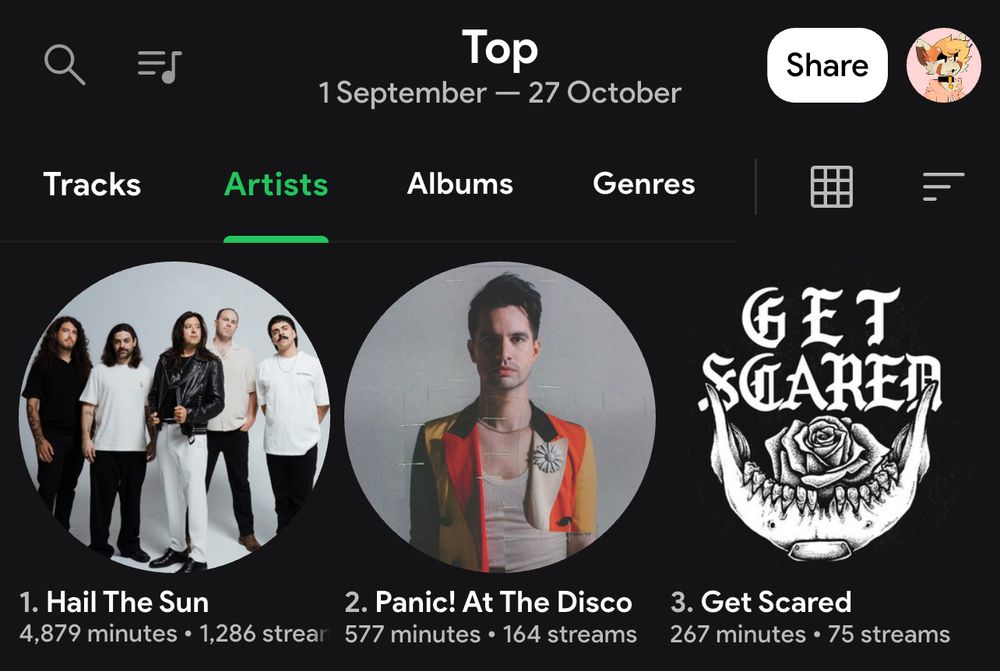Open the sort order lines icon
1000x671 pixels.
(x=943, y=186)
